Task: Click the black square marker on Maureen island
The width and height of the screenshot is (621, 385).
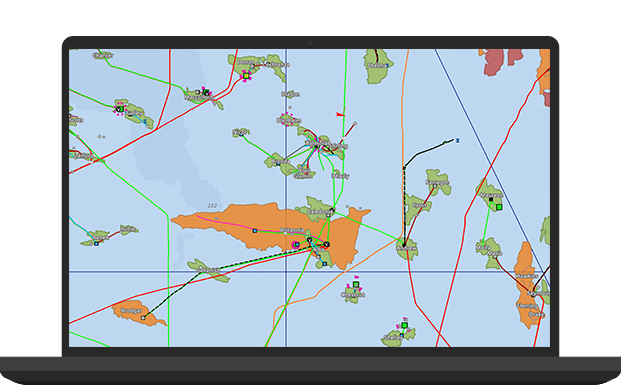Action: (x=491, y=200)
